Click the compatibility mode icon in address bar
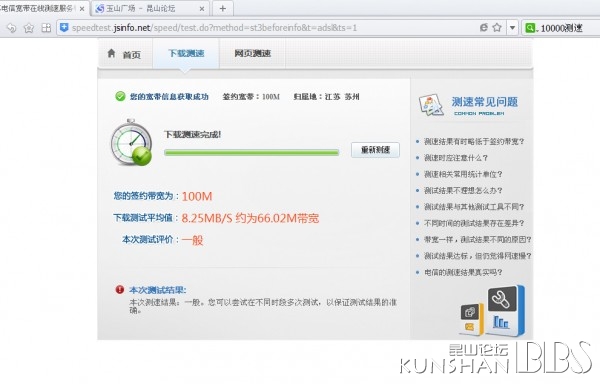600x384 pixels. 484,27
